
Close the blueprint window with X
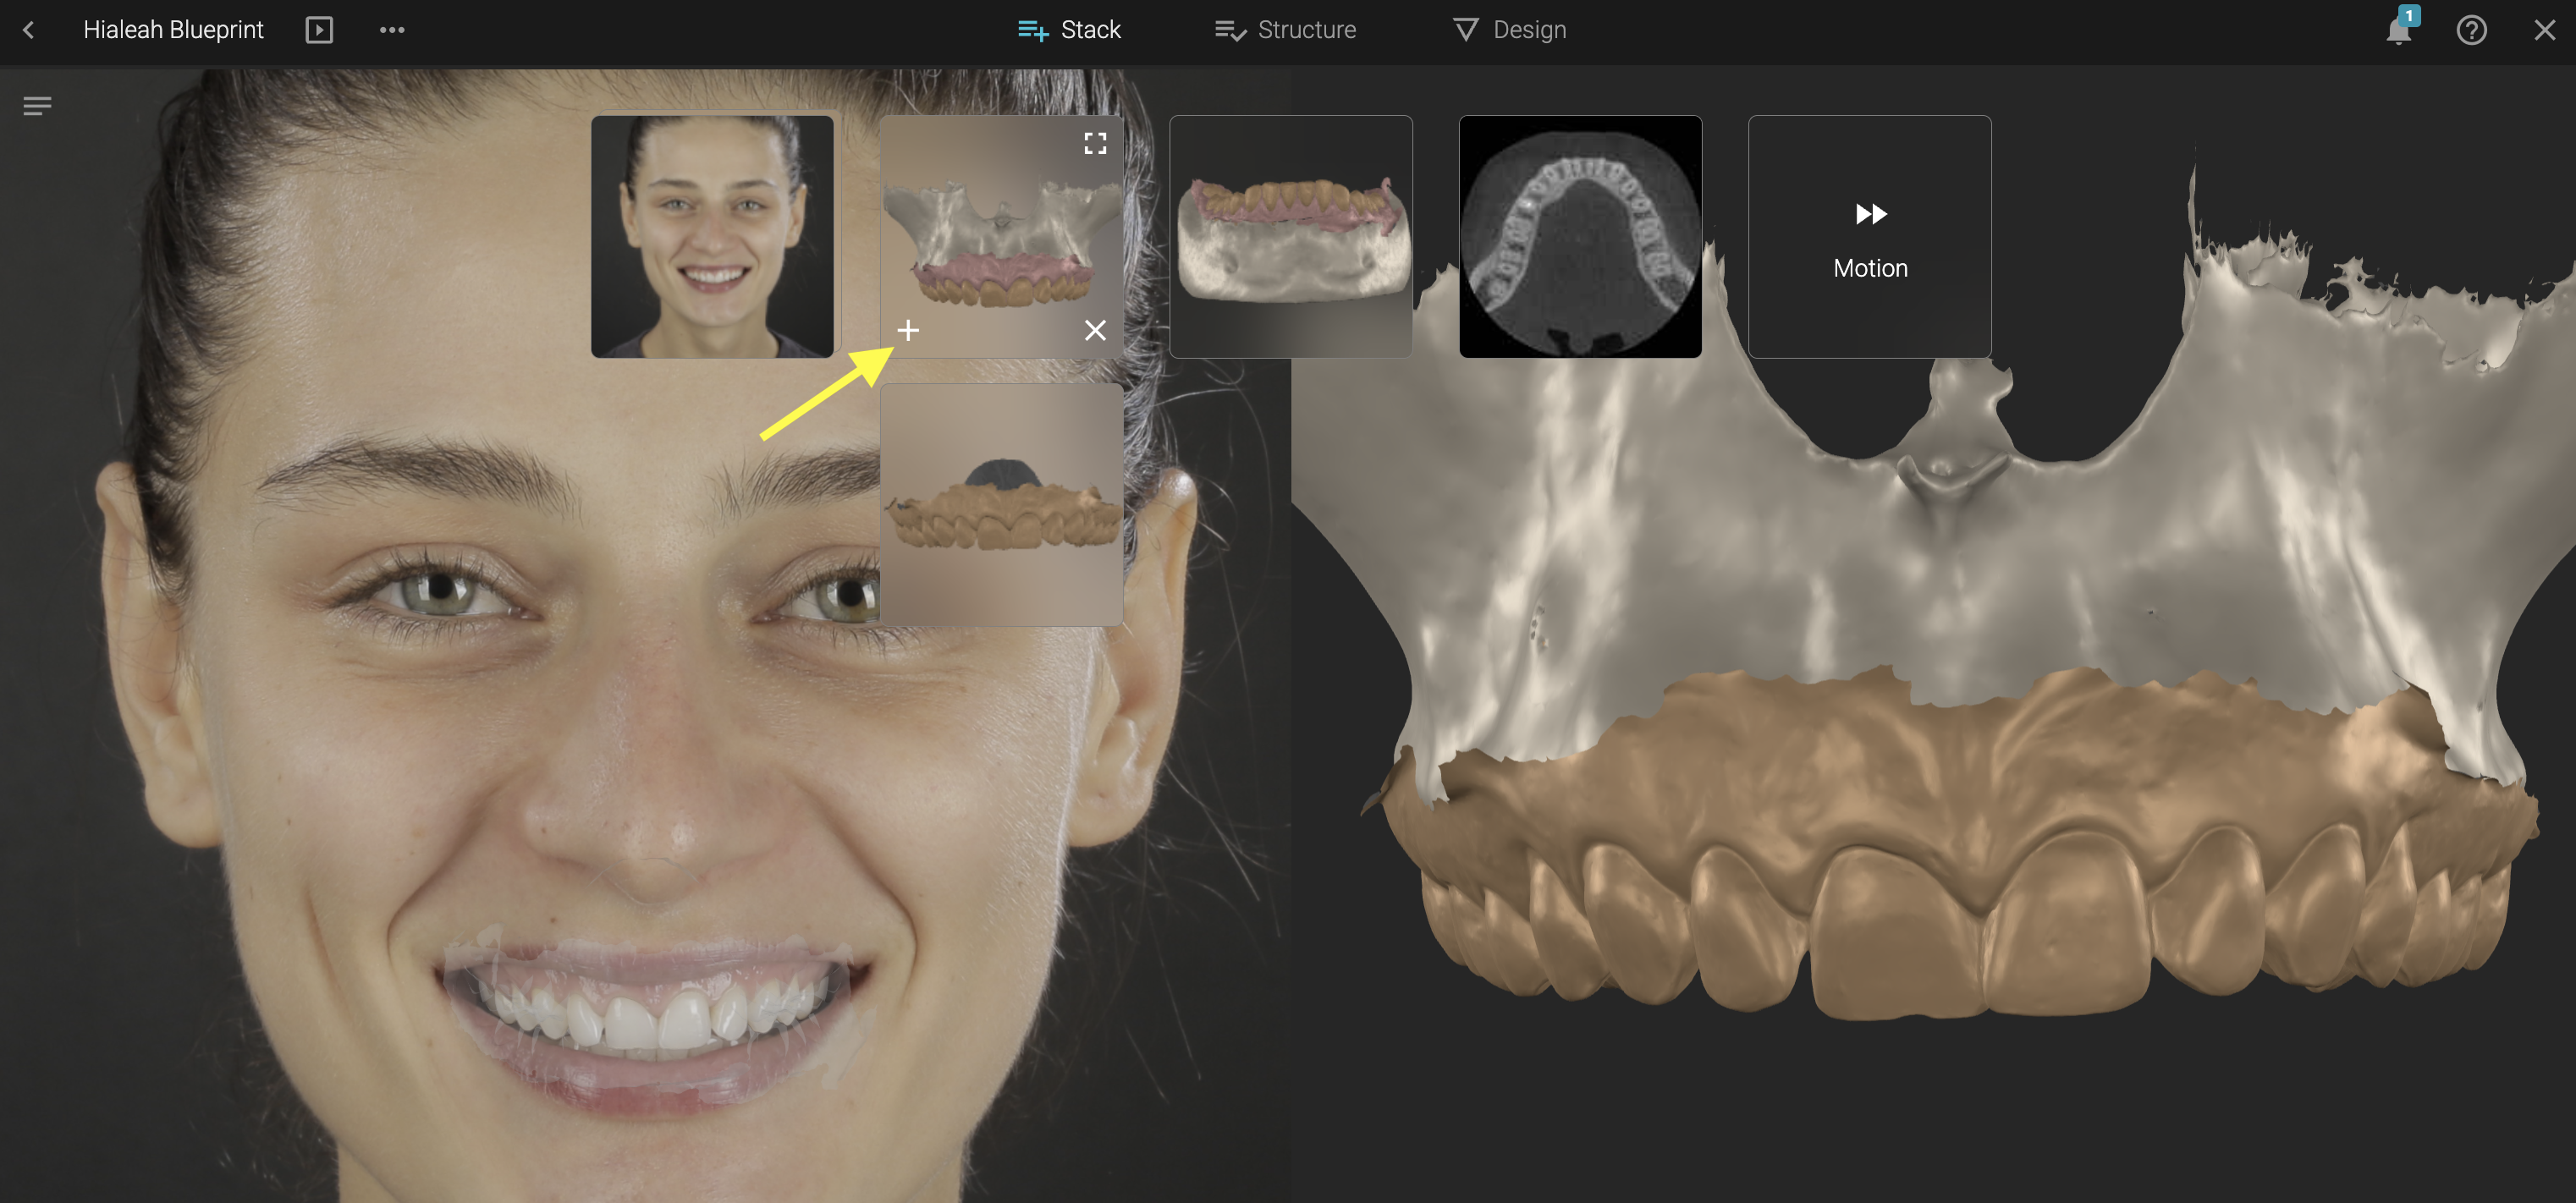(2544, 30)
